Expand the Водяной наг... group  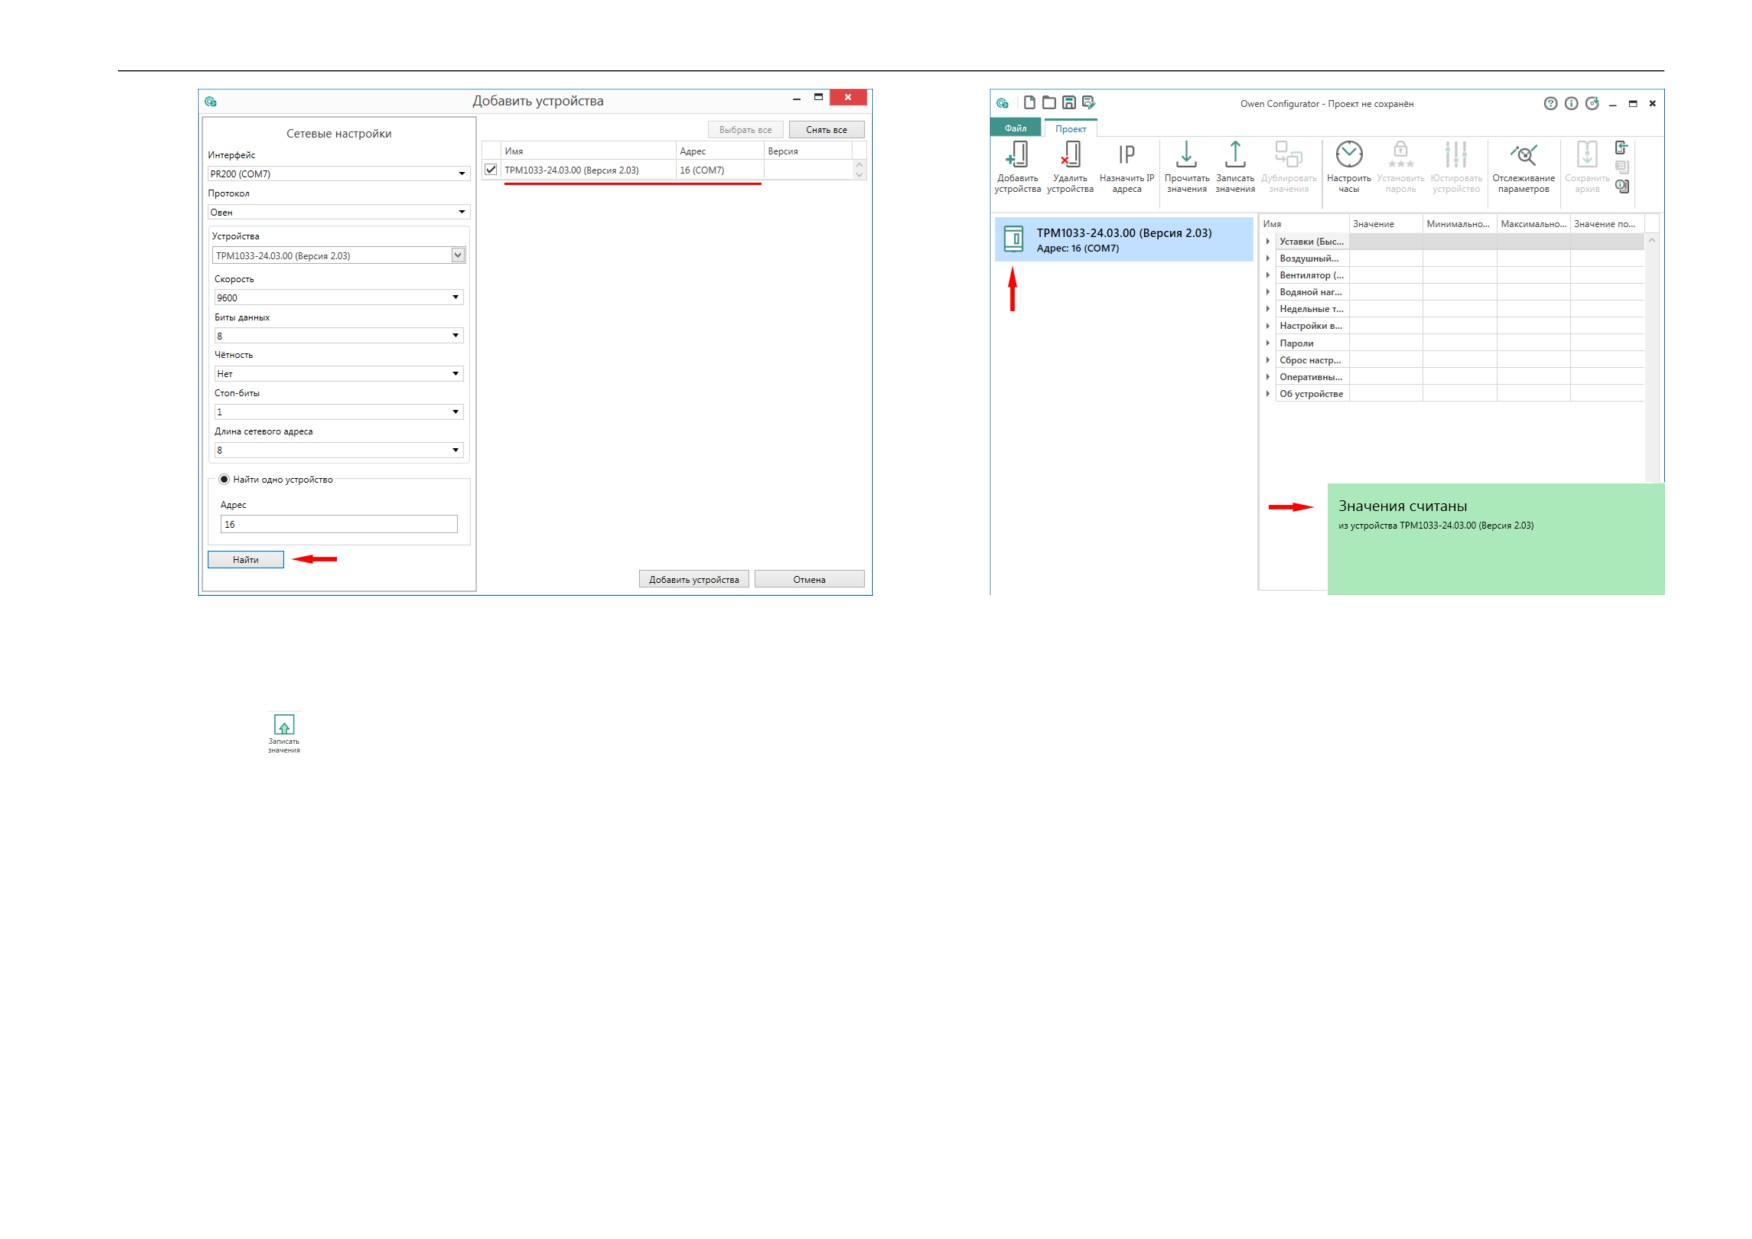click(x=1268, y=293)
